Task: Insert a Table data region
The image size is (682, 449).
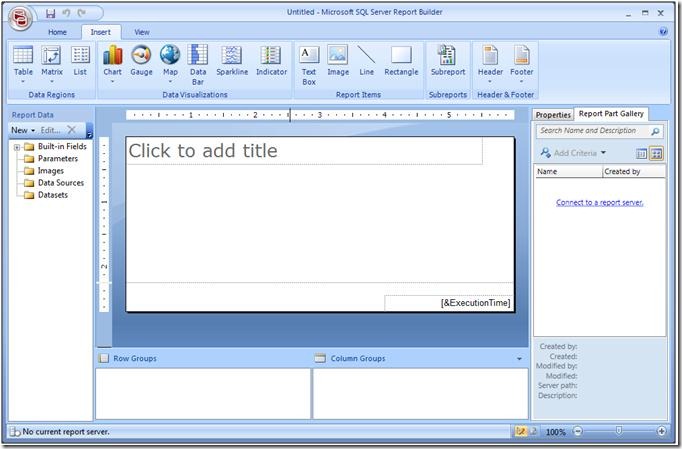Action: 23,64
